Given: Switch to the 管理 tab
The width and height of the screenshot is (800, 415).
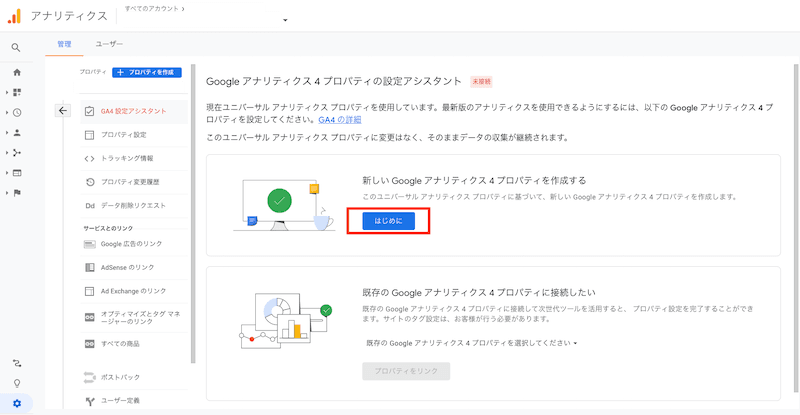Looking at the screenshot, I should tap(64, 44).
